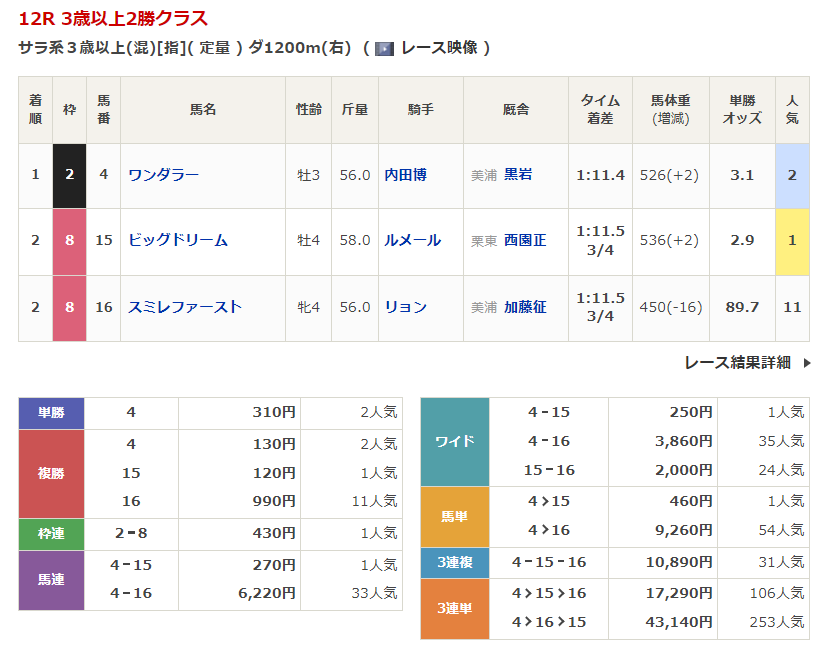Open jockey 内田博 profile
827x650 pixels.
pyautogui.click(x=405, y=175)
